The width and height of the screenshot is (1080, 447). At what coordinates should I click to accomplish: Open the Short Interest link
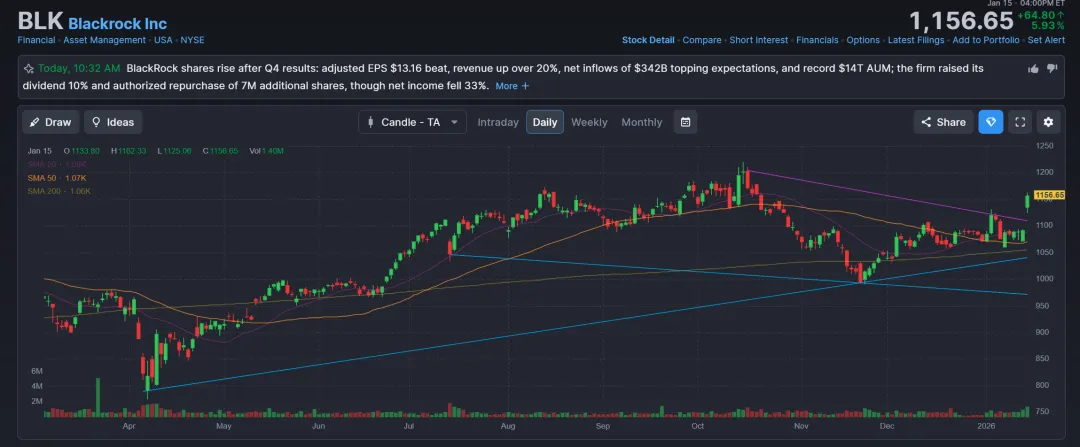pyautogui.click(x=758, y=40)
